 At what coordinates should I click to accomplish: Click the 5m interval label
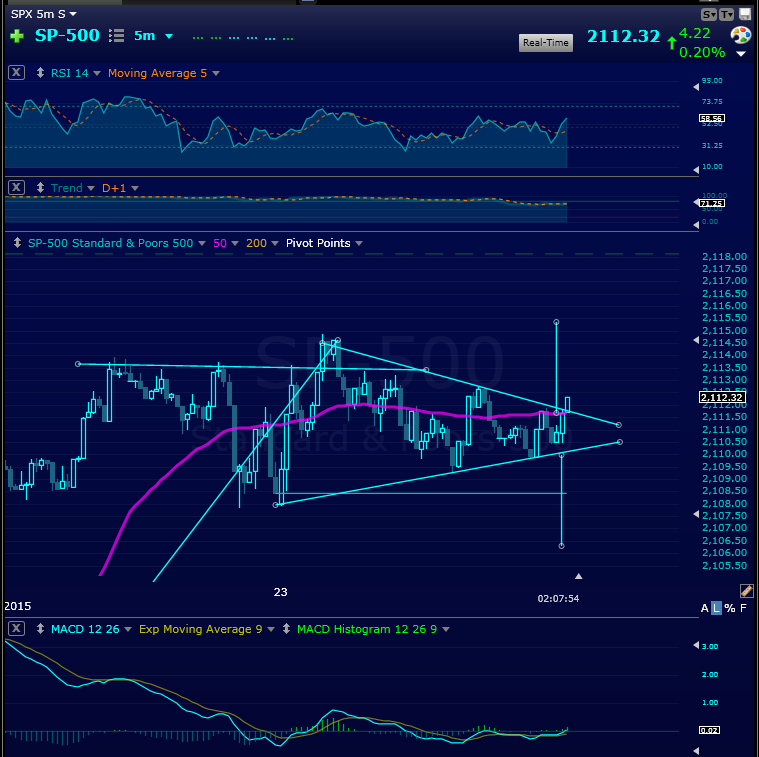click(144, 35)
